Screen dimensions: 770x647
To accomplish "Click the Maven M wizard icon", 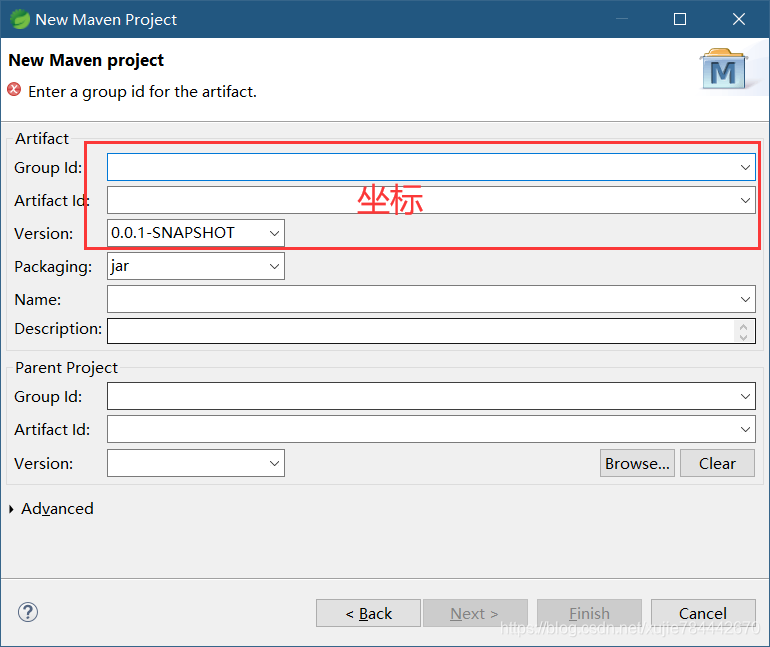I will [x=724, y=69].
